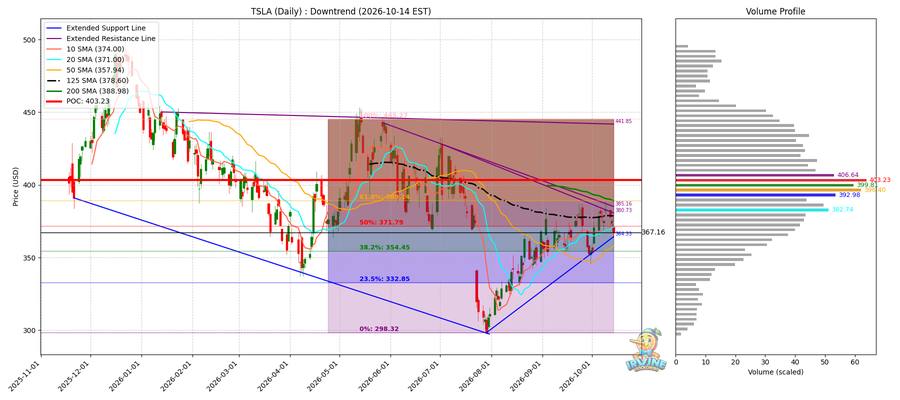Click the 'Price (USD)' axis label

[x=15, y=187]
